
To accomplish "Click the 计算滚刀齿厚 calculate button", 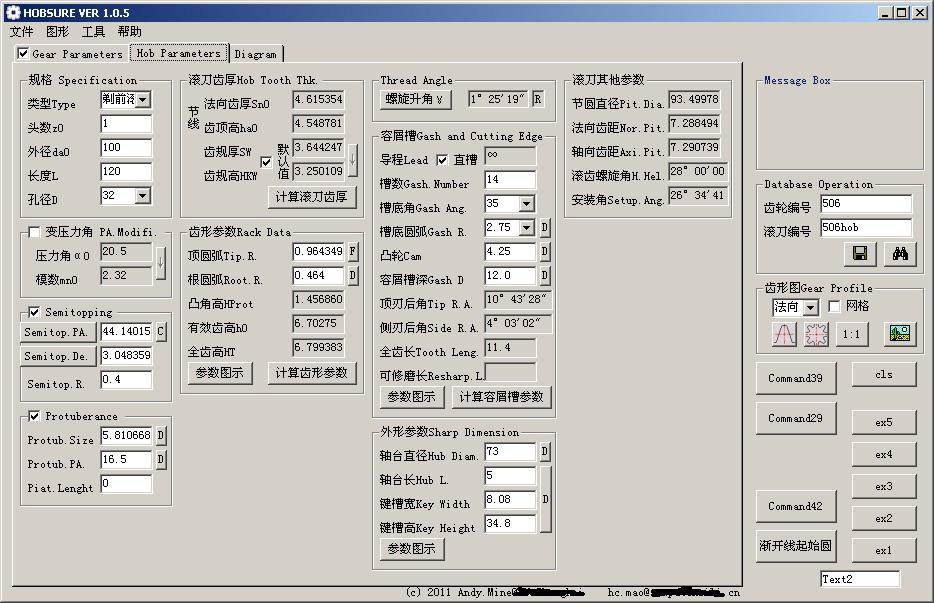I will [x=312, y=197].
